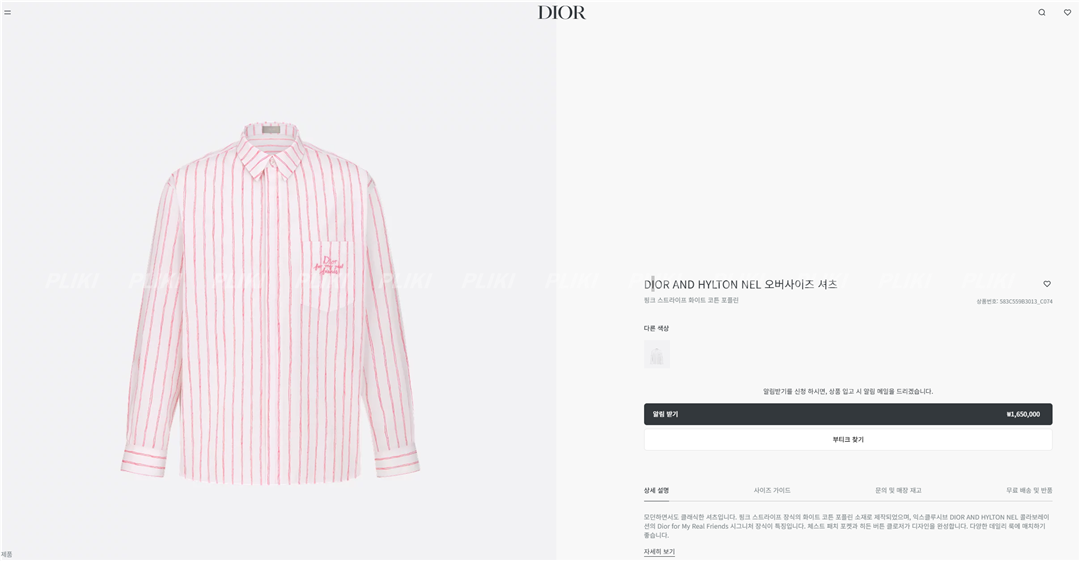Screen dimensions: 1080x561
Task: Add shirt to favorites via heart beside title
Action: (1047, 284)
